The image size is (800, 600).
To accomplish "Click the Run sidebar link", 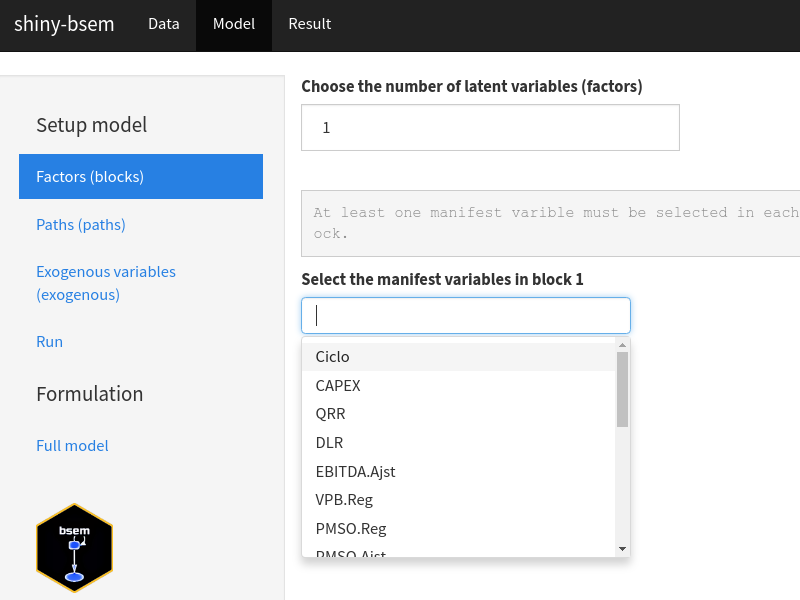I will (50, 342).
